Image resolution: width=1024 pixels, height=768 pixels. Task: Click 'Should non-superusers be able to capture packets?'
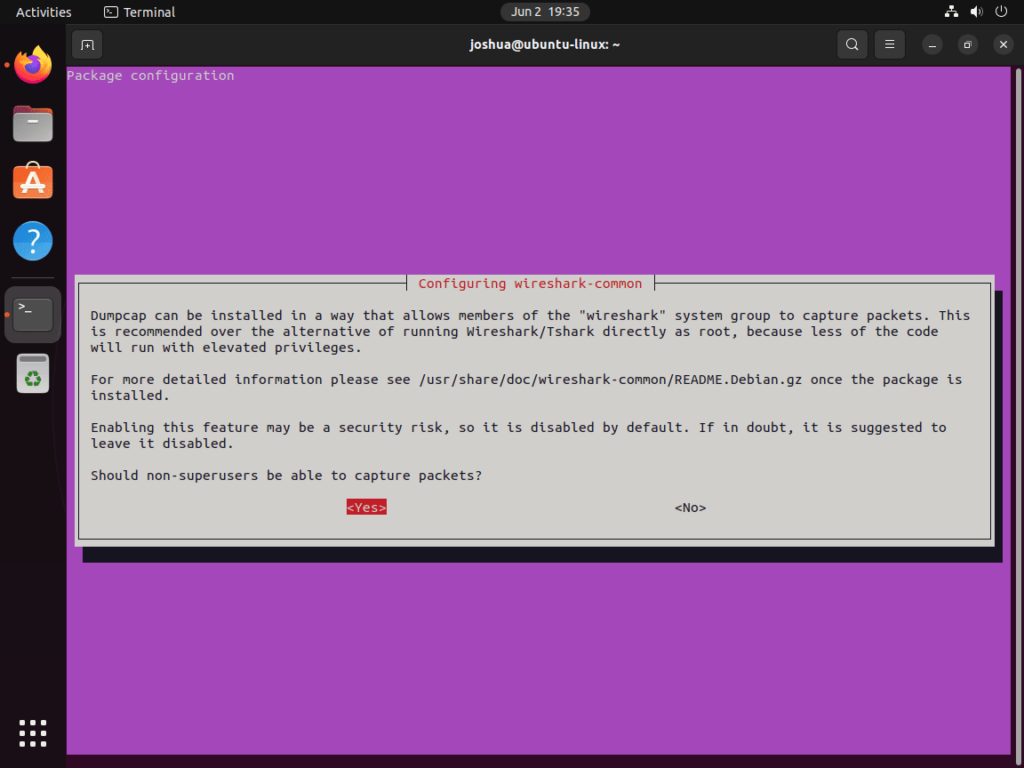coord(286,475)
